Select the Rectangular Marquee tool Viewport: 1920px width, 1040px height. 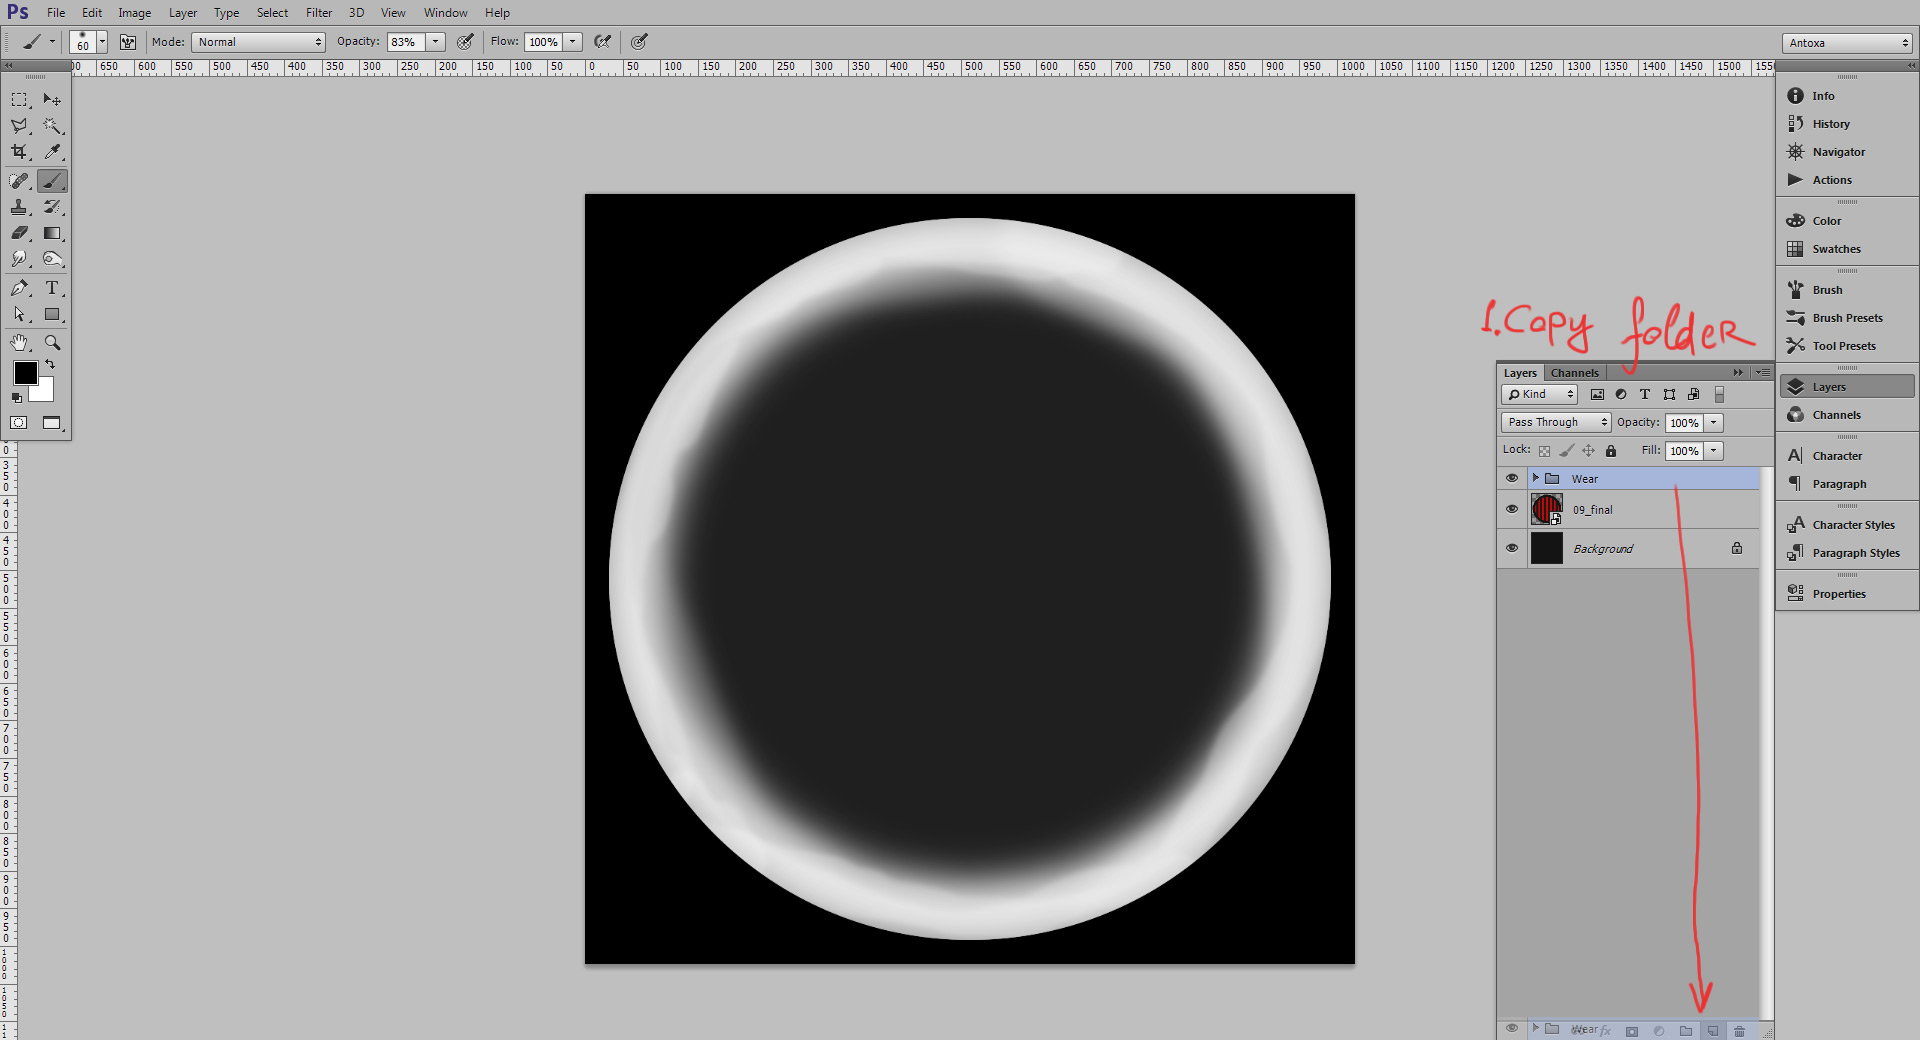click(x=20, y=100)
